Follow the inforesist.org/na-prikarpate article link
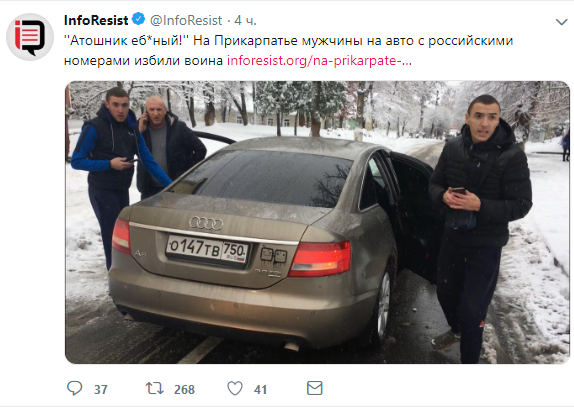The width and height of the screenshot is (574, 411). point(319,60)
